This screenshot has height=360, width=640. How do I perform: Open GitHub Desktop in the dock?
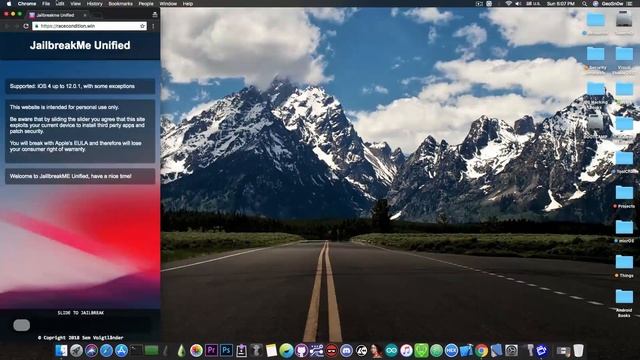point(301,351)
